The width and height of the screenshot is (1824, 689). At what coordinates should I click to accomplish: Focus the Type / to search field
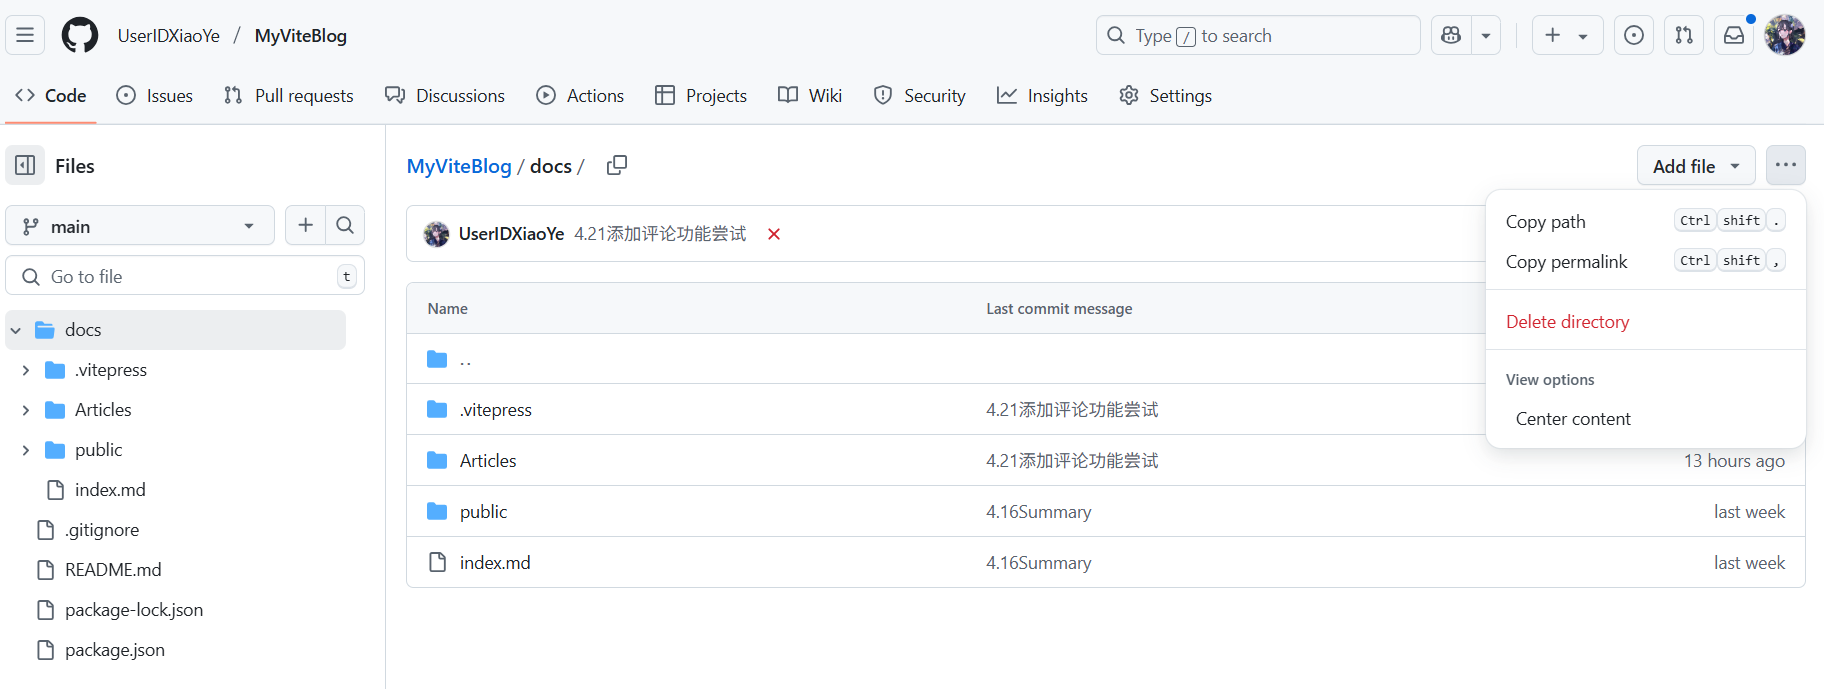[x=1258, y=35]
